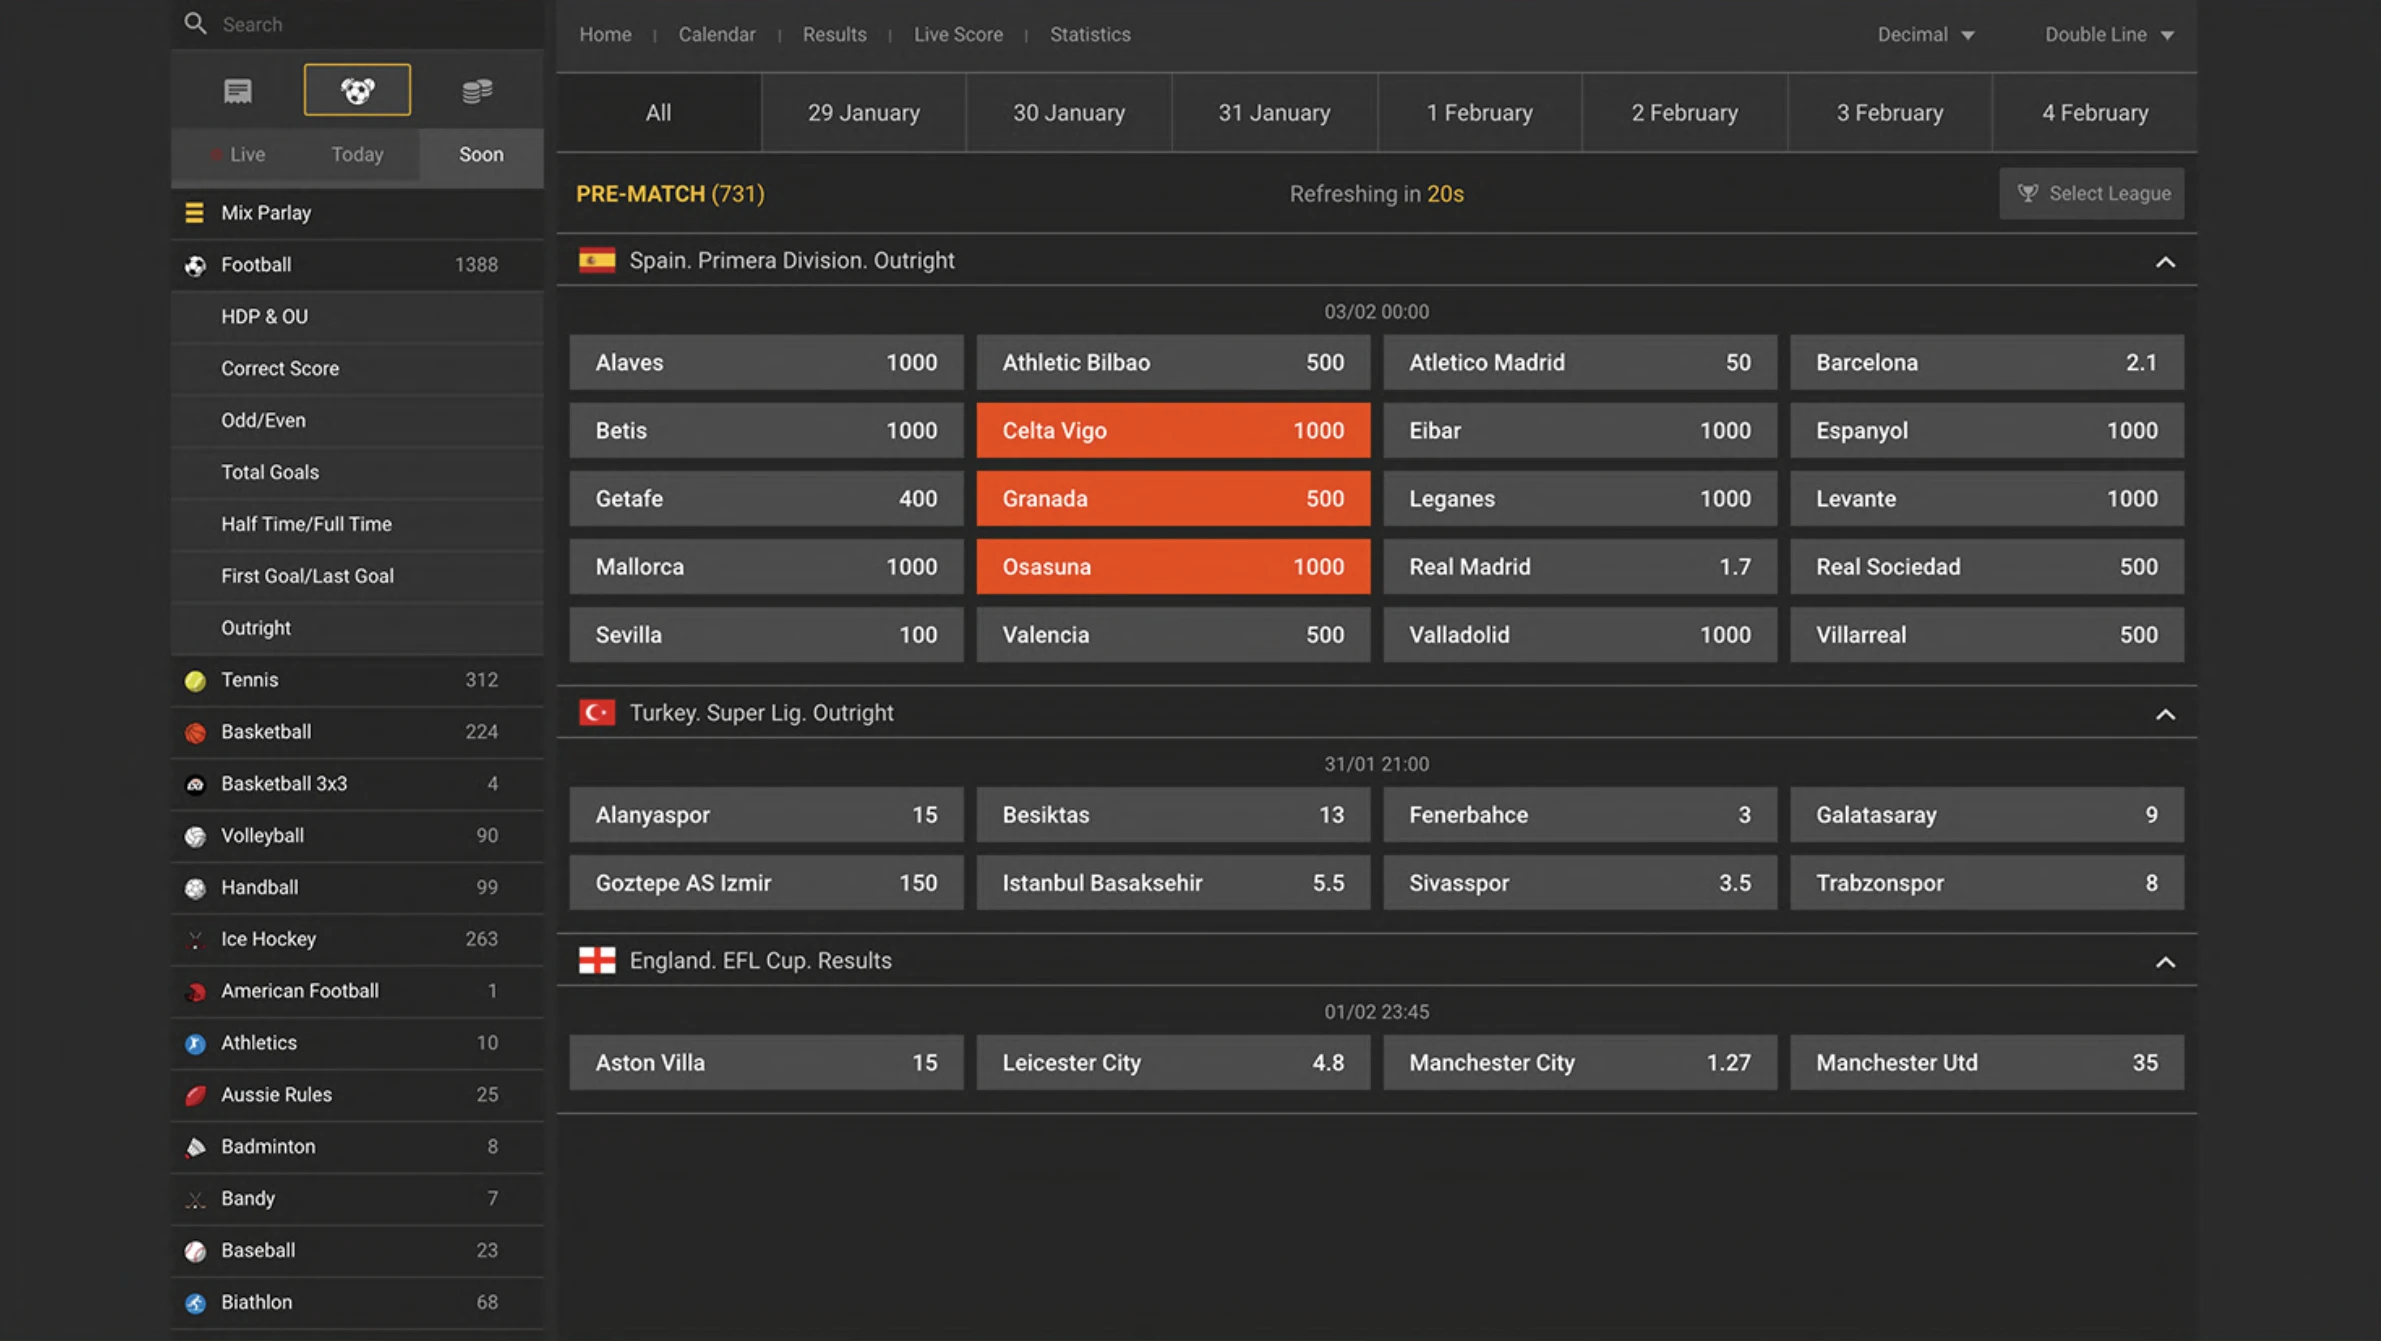The image size is (2381, 1341).
Task: Click the Tennis ball icon
Action: pyautogui.click(x=195, y=680)
